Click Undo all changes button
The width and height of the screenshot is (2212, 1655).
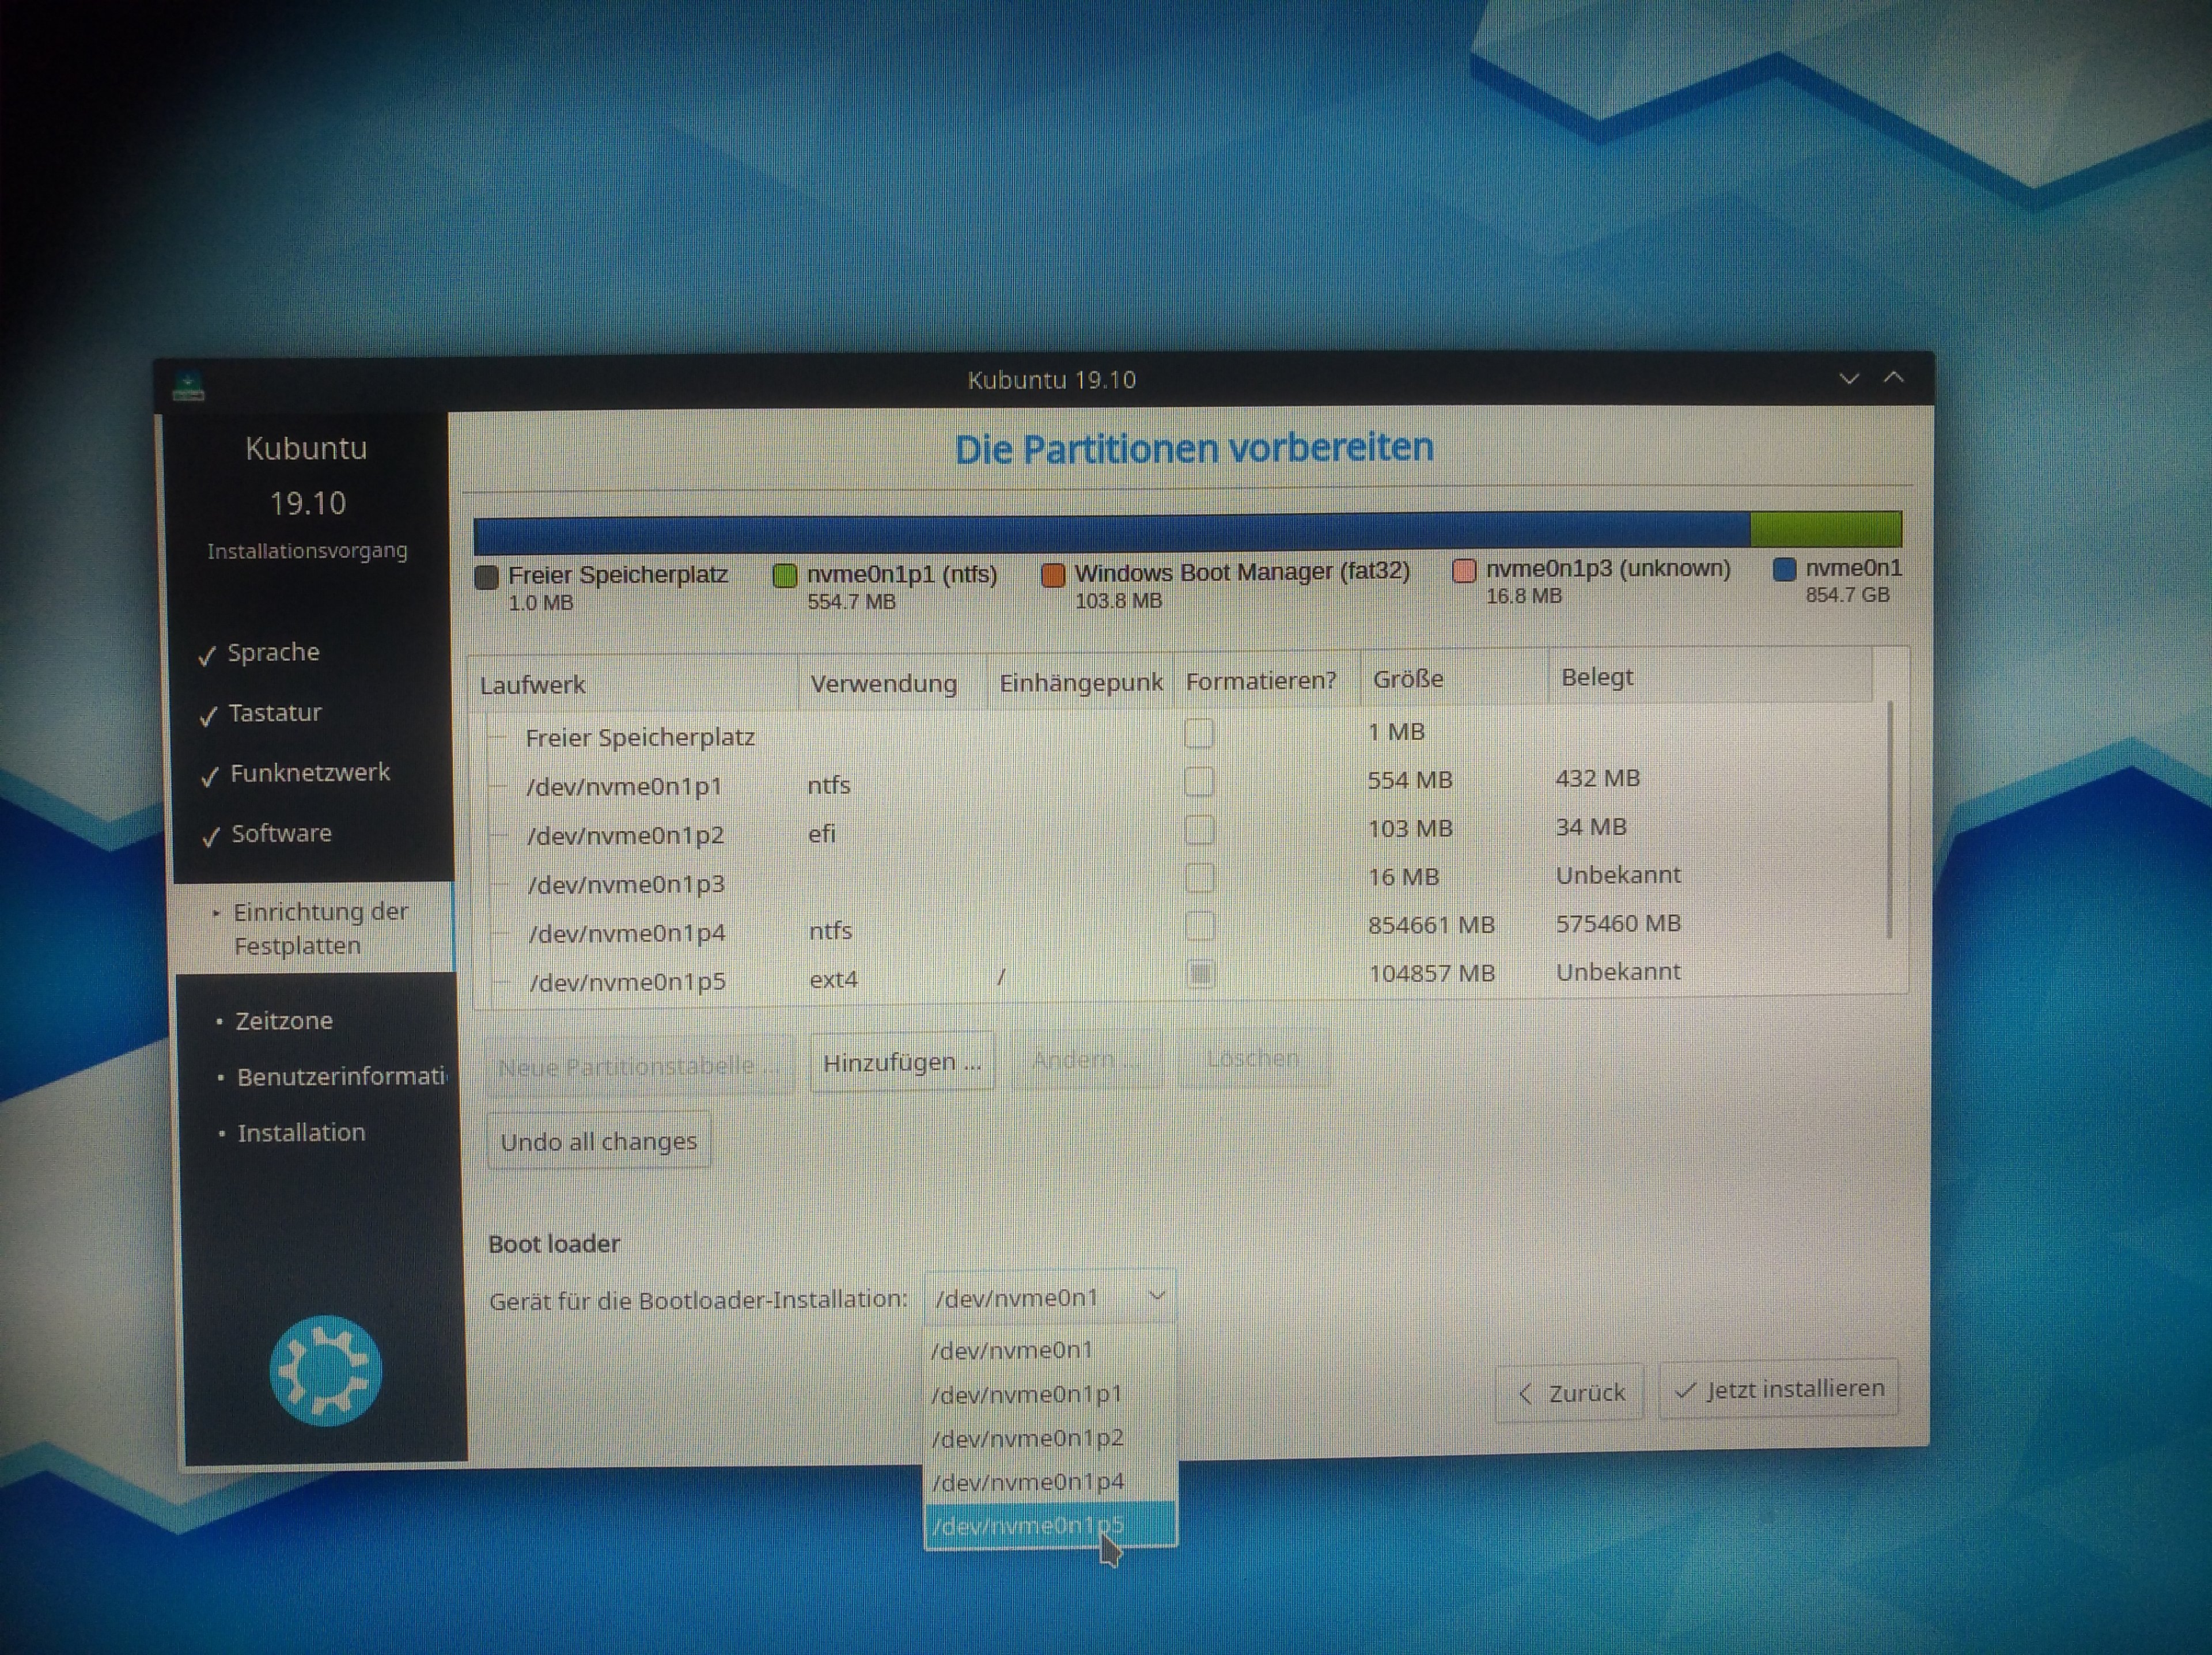point(598,1141)
